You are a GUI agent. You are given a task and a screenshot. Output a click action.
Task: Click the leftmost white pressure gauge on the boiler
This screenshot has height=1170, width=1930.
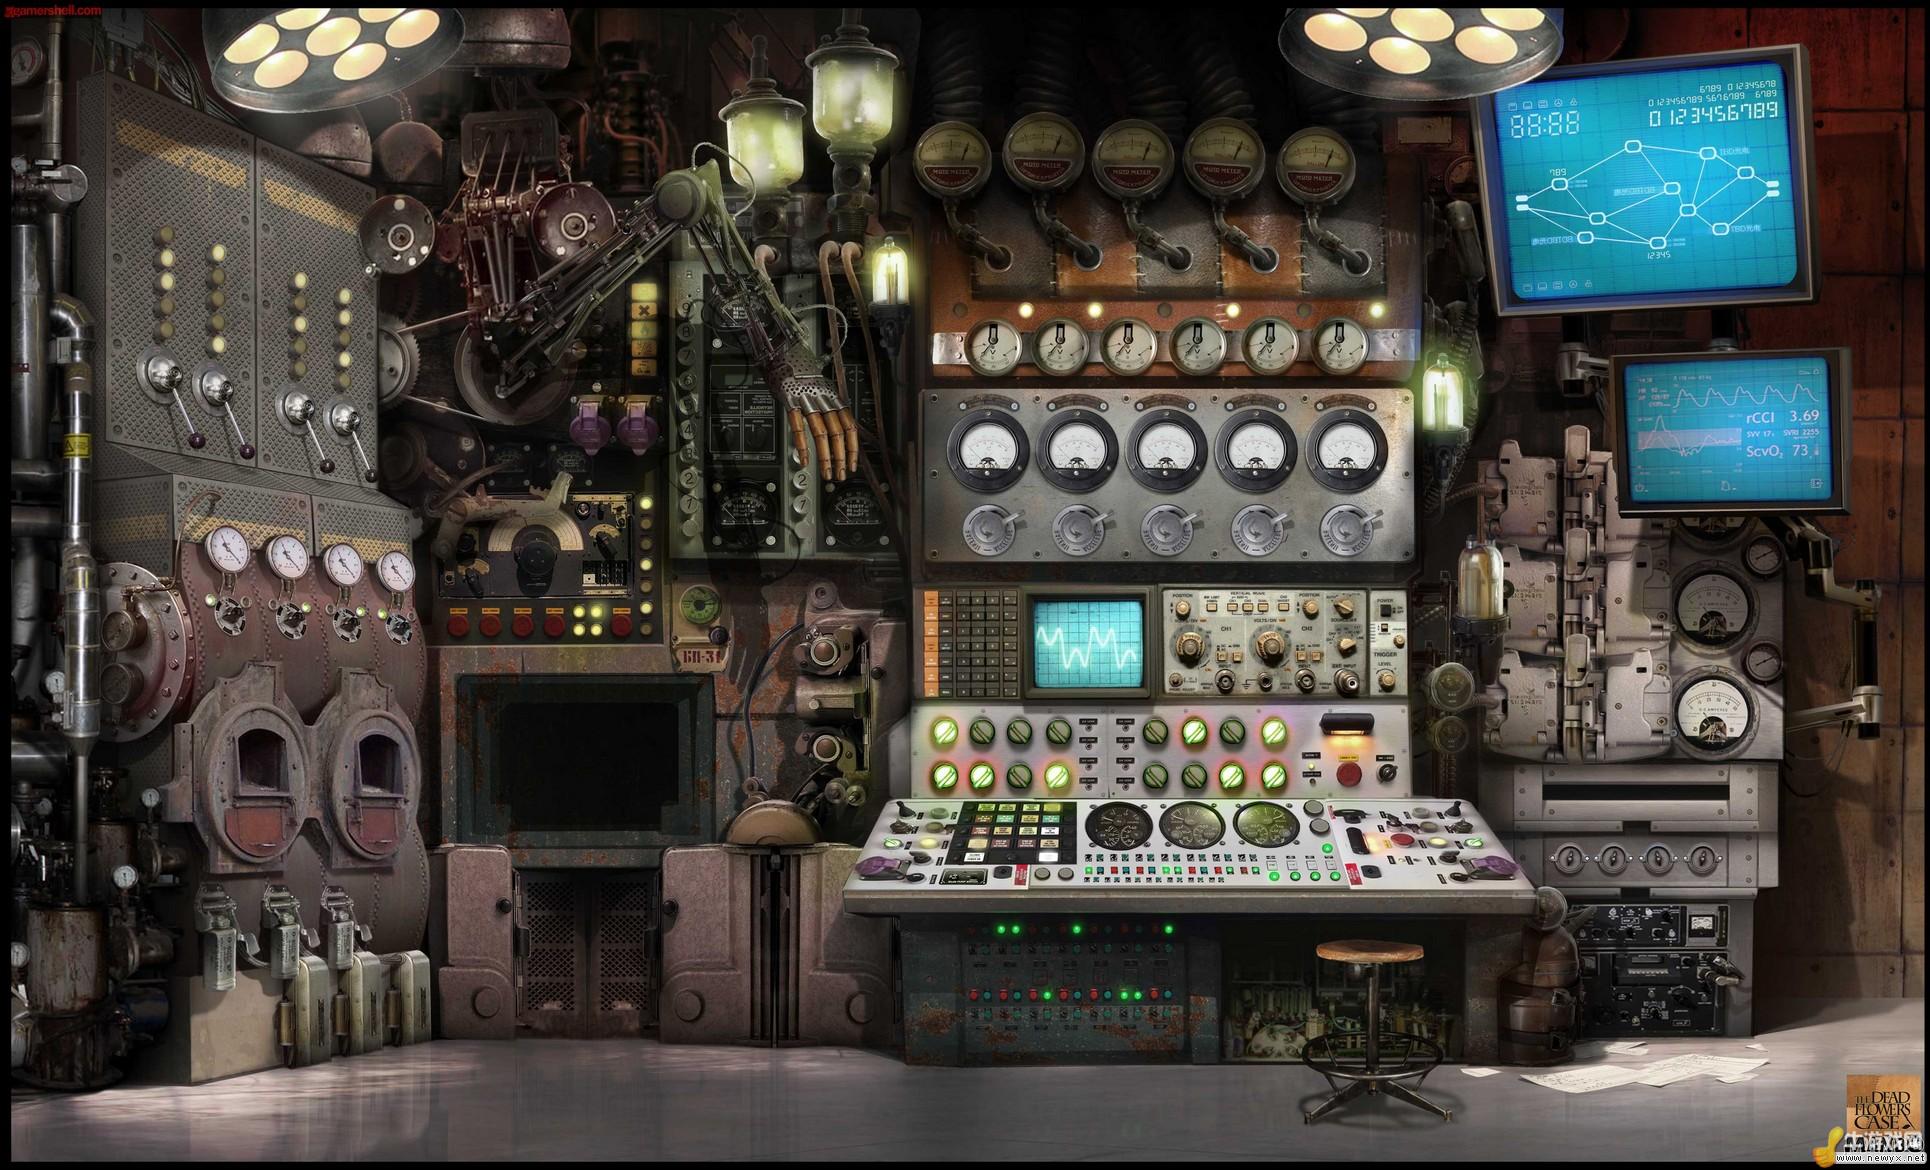pos(229,549)
